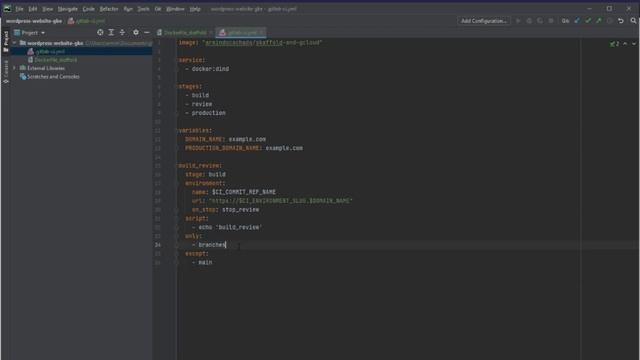Click the Git update project arrow icon
640x360 pixels.
coord(577,21)
